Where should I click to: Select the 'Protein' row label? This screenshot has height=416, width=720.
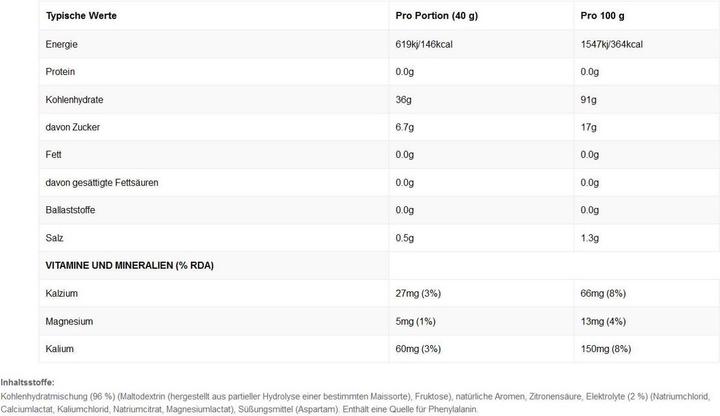(62, 72)
